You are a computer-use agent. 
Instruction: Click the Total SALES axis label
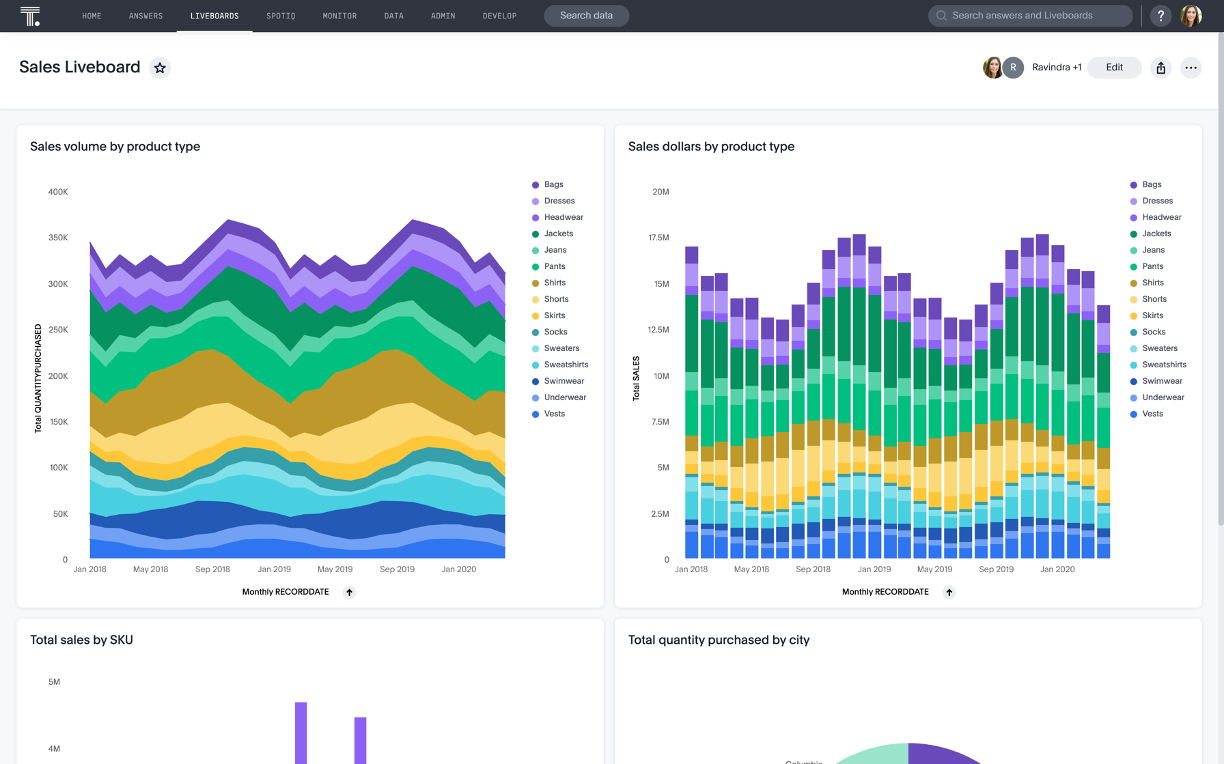(x=636, y=378)
